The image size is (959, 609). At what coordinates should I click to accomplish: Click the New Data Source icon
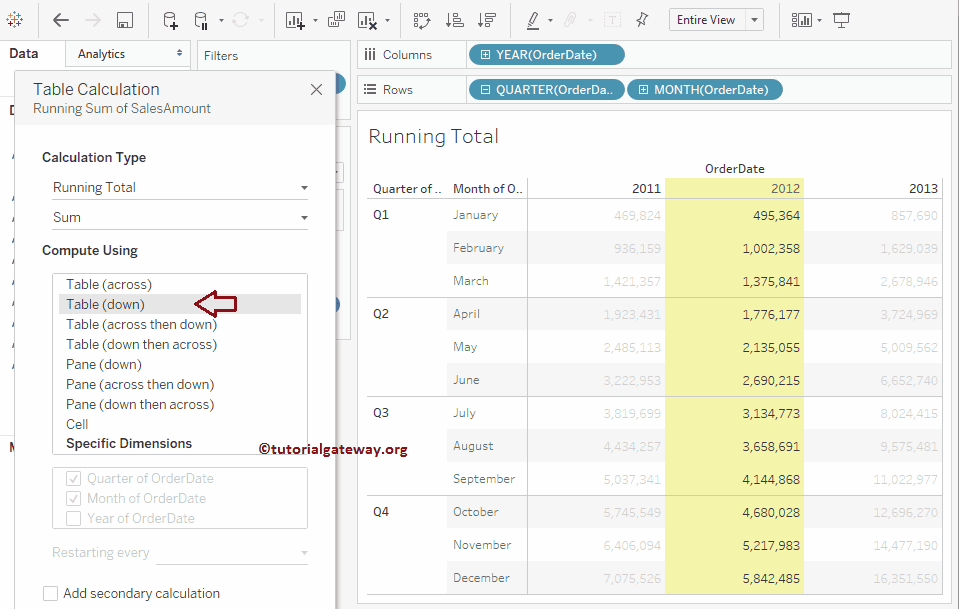click(170, 20)
